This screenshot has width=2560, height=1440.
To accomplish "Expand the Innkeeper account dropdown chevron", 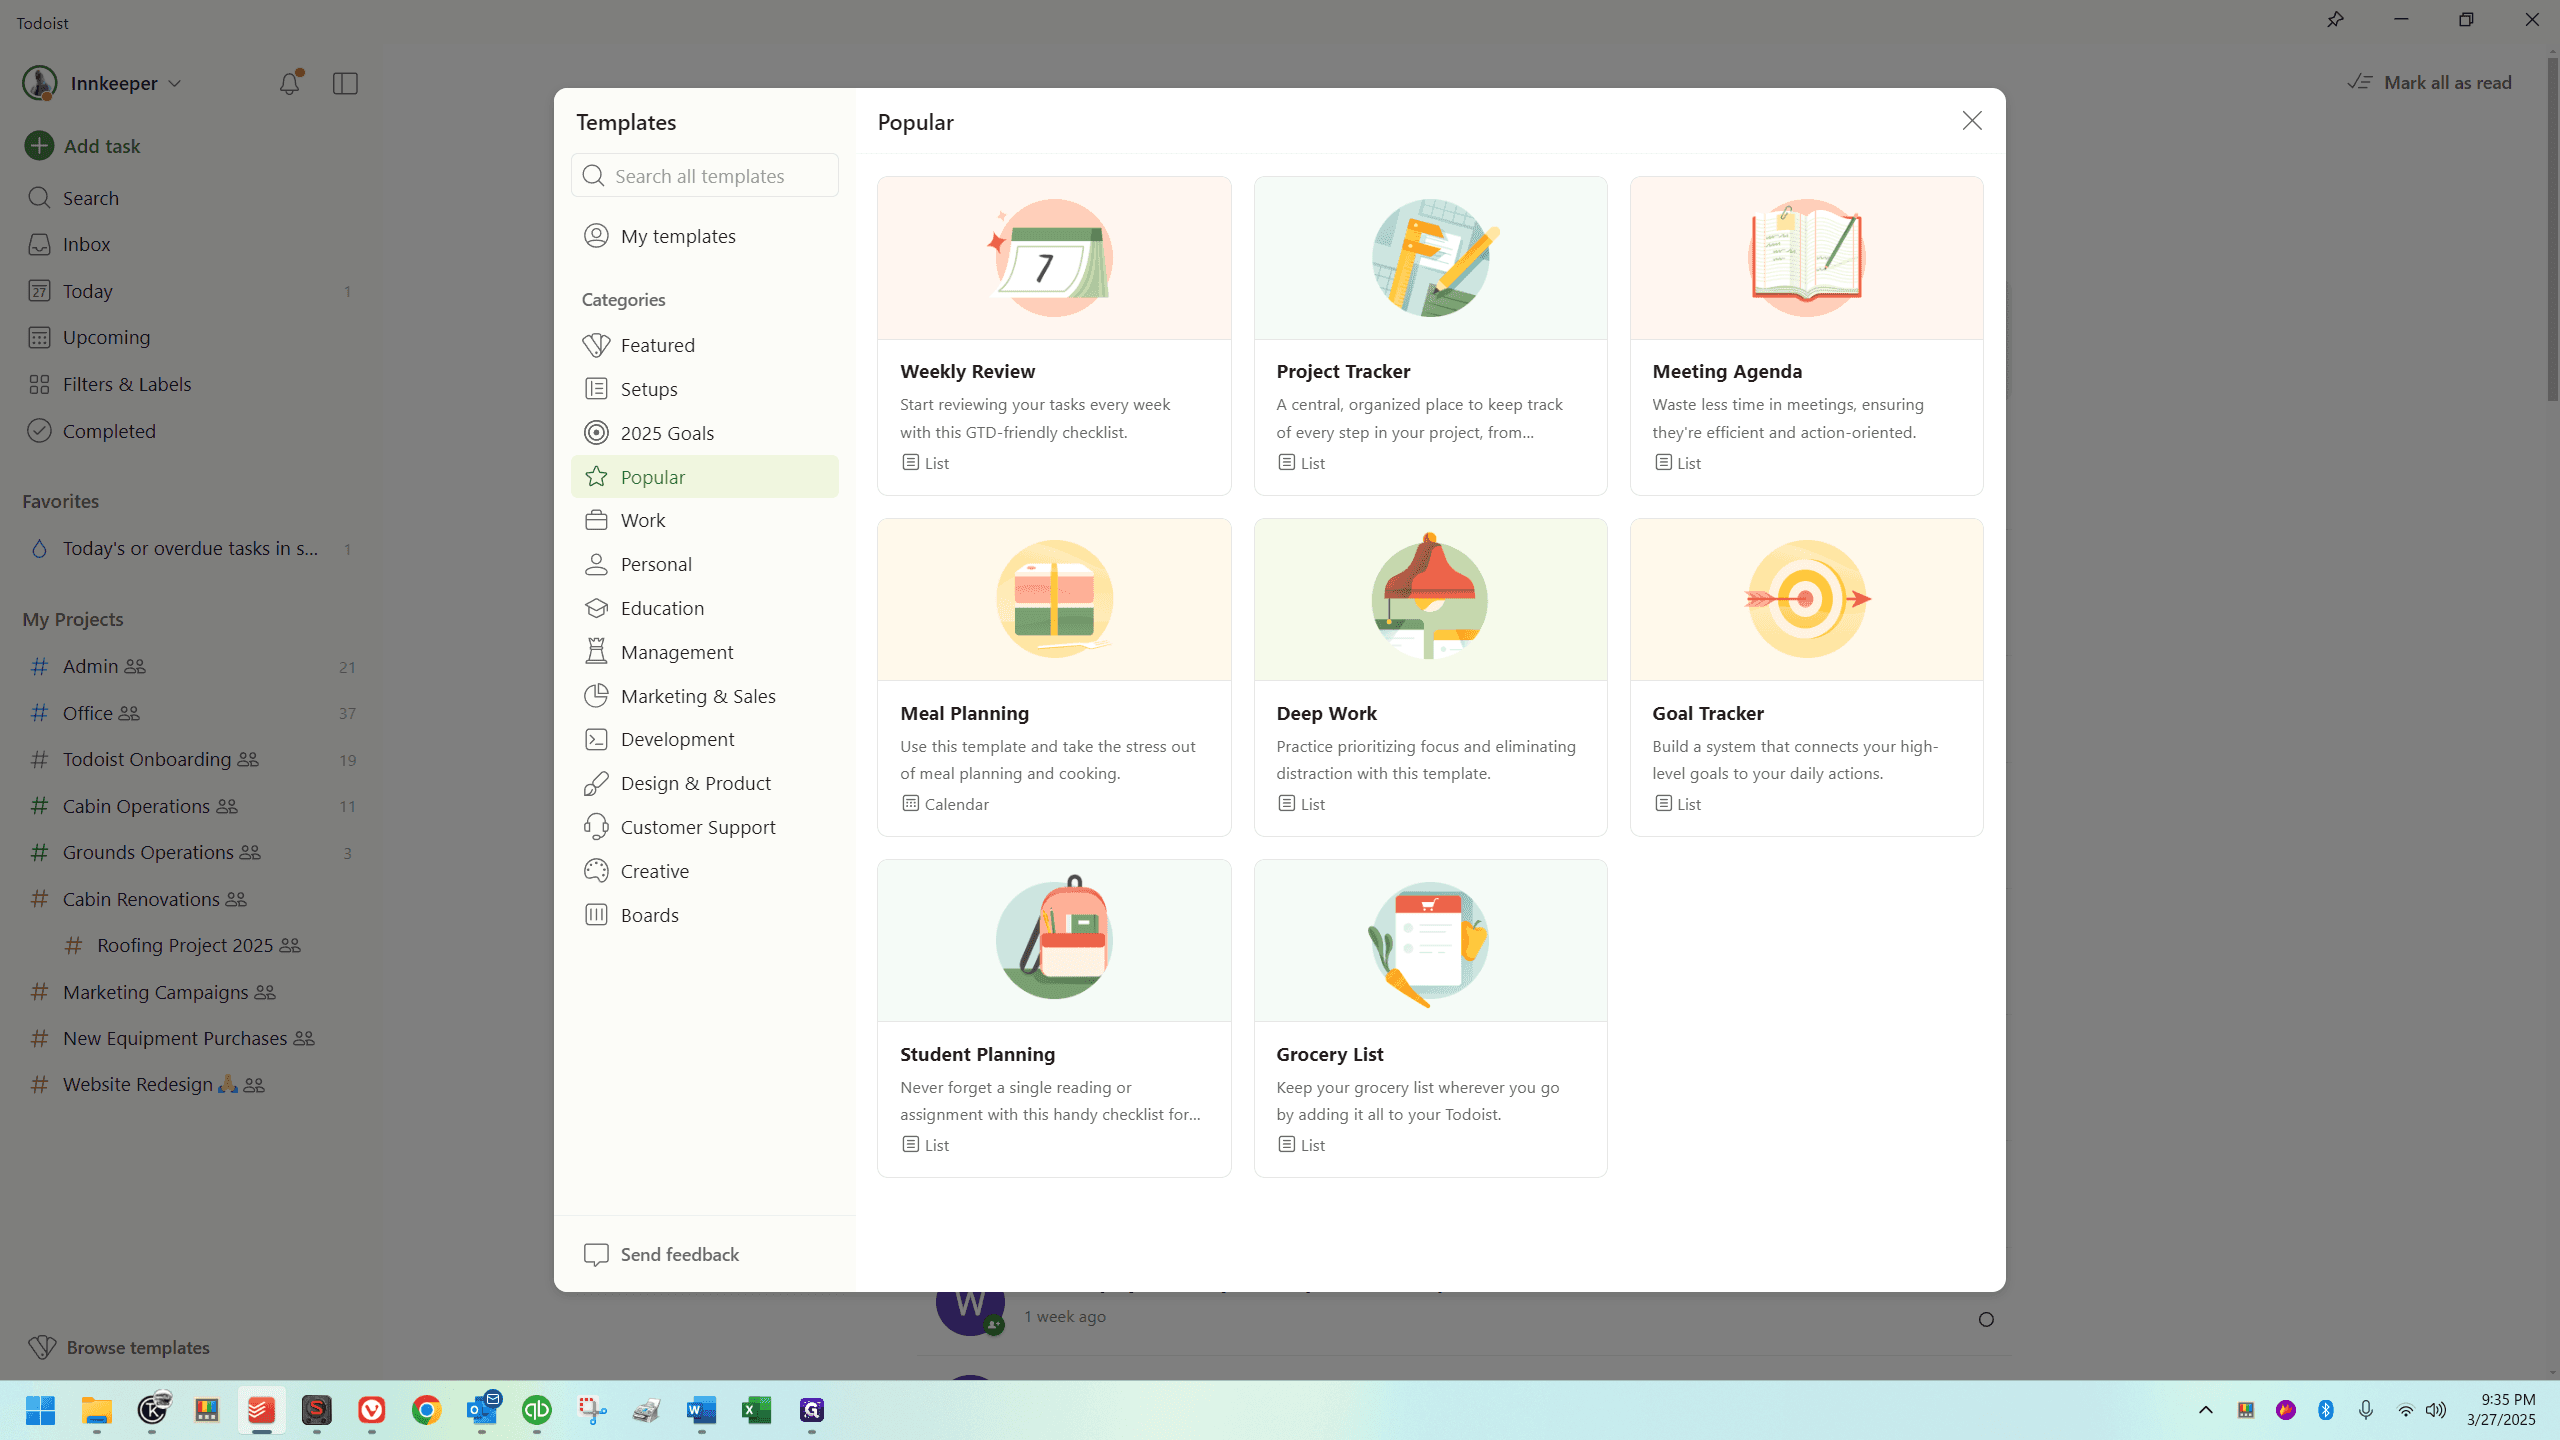I will tap(175, 84).
